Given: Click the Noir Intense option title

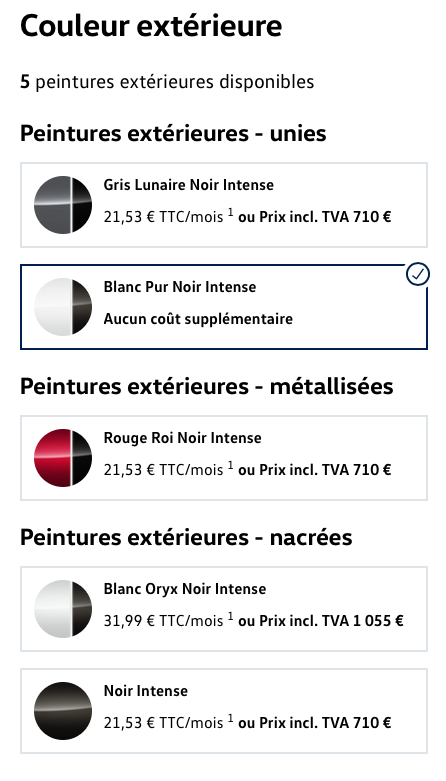Looking at the screenshot, I should (x=146, y=691).
